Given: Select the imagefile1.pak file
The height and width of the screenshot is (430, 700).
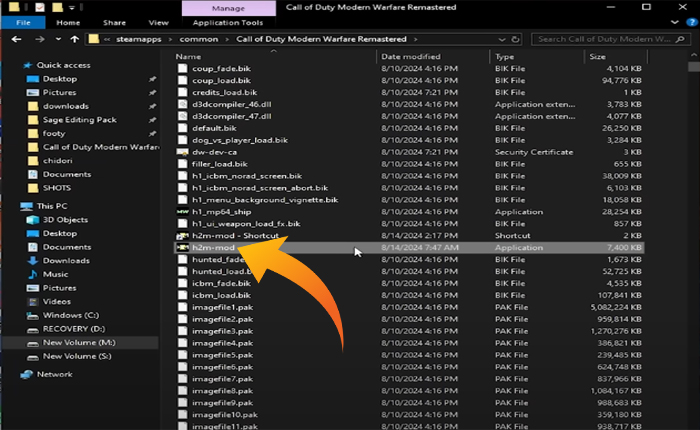Looking at the screenshot, I should (x=222, y=307).
